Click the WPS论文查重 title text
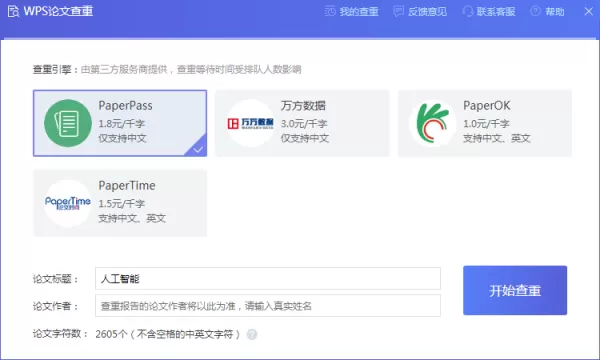Viewport: 600px width, 360px height. (59, 11)
